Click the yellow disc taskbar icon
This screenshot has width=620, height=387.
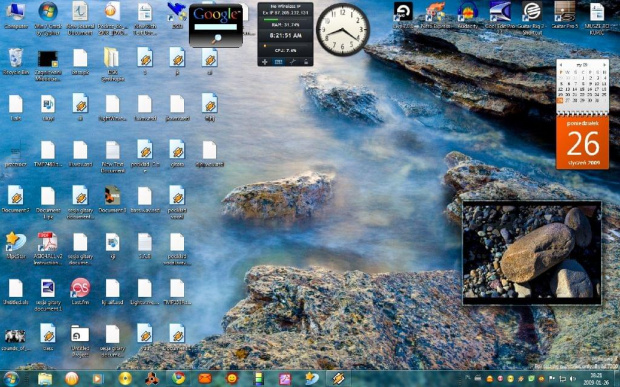click(x=125, y=379)
